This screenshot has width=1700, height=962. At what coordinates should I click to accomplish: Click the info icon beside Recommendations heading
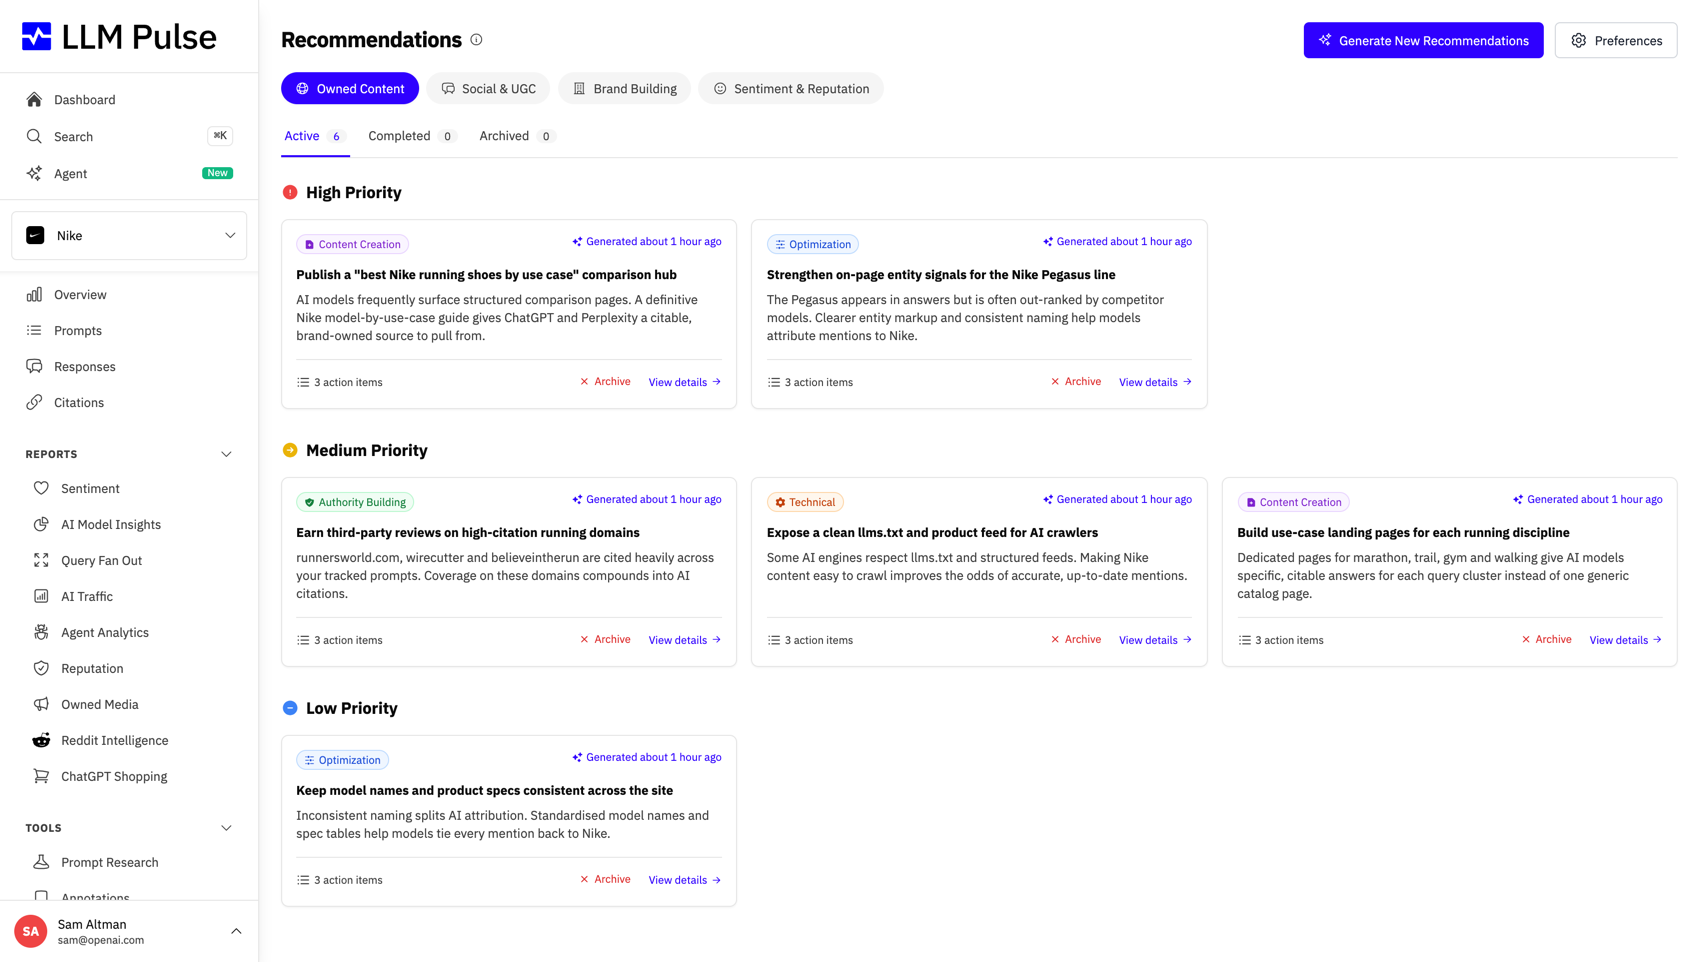click(476, 40)
